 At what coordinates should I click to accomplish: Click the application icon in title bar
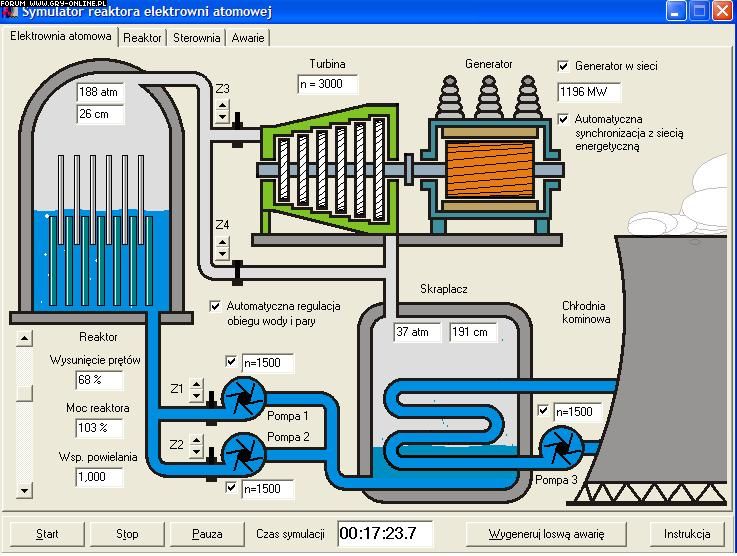click(9, 11)
